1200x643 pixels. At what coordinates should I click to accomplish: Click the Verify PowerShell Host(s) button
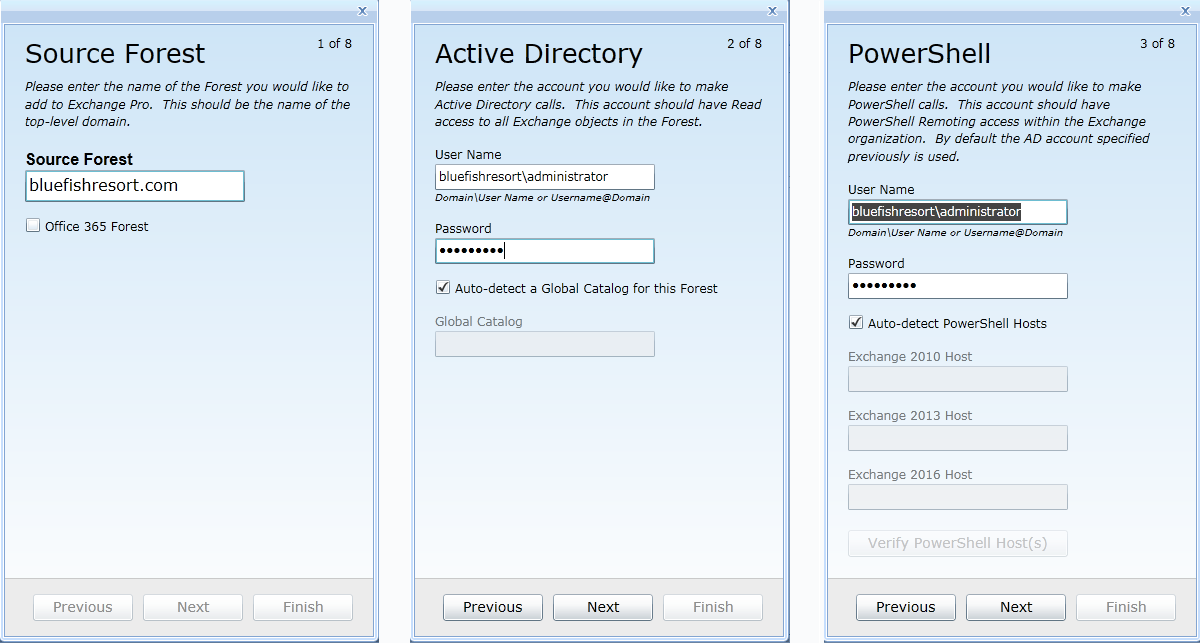pos(958,543)
